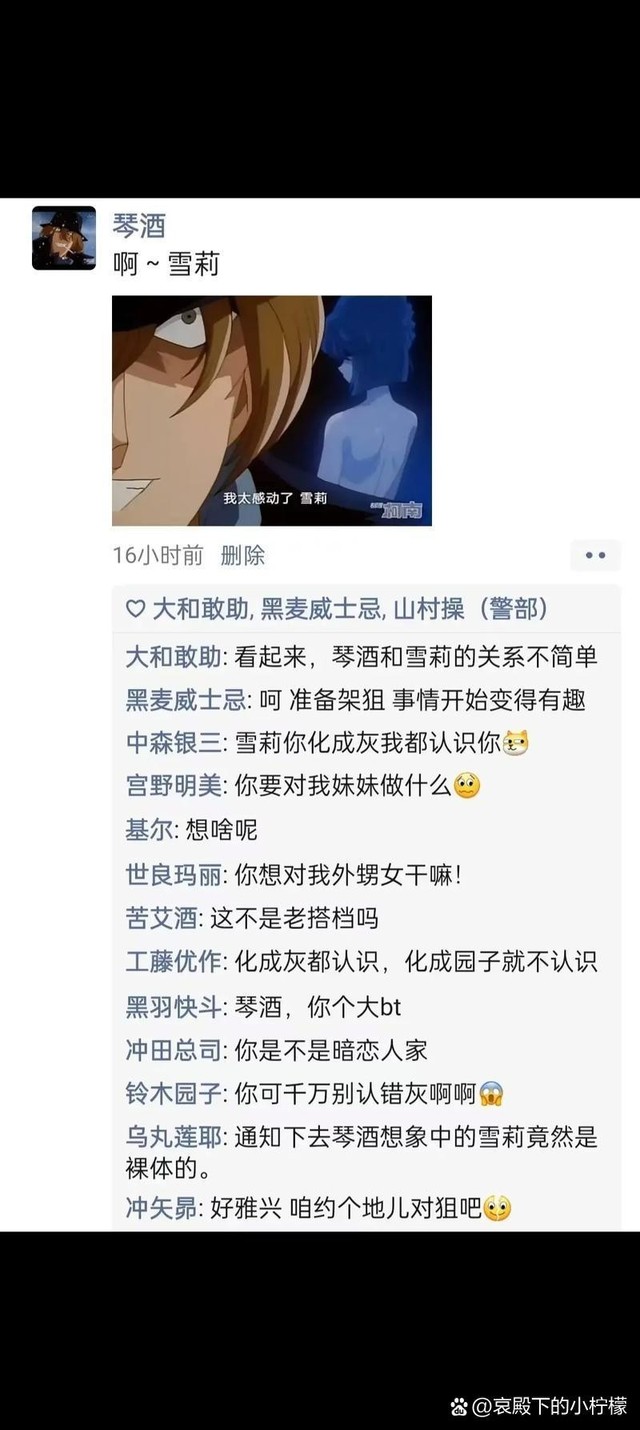
Task: Tap commenter name 冲田总司
Action: (x=174, y=1050)
